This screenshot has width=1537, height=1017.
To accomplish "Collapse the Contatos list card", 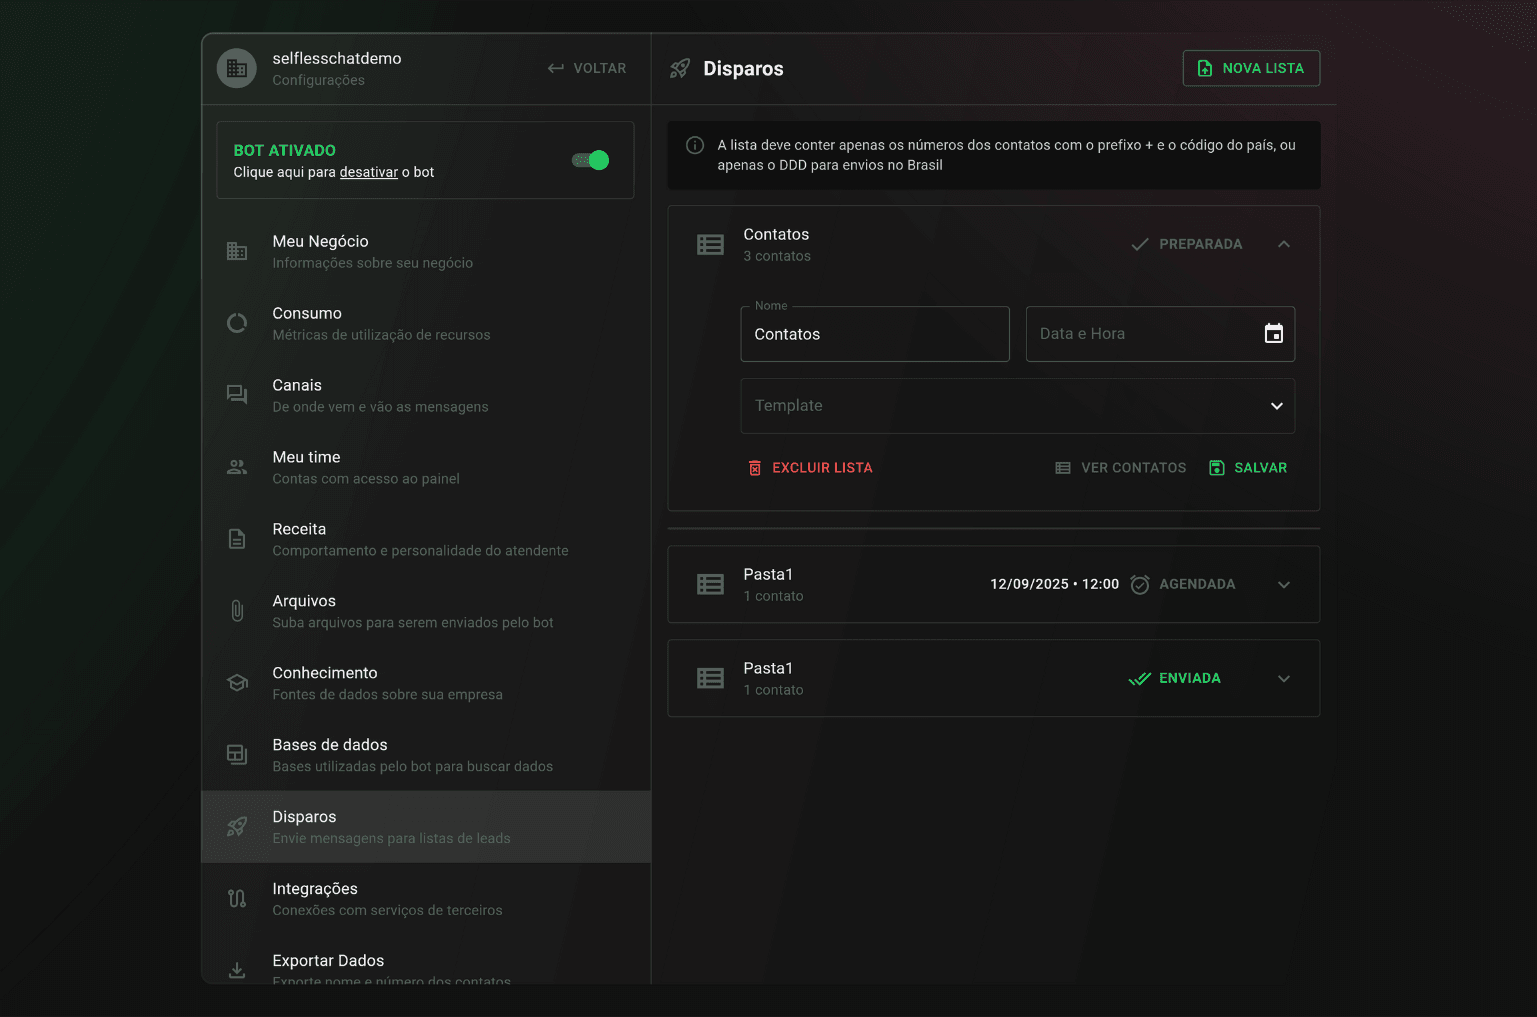I will 1284,244.
